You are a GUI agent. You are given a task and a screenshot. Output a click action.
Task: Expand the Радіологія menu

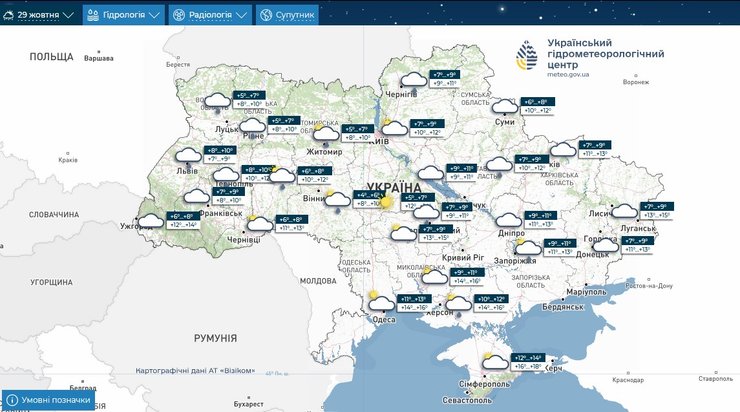tap(210, 15)
